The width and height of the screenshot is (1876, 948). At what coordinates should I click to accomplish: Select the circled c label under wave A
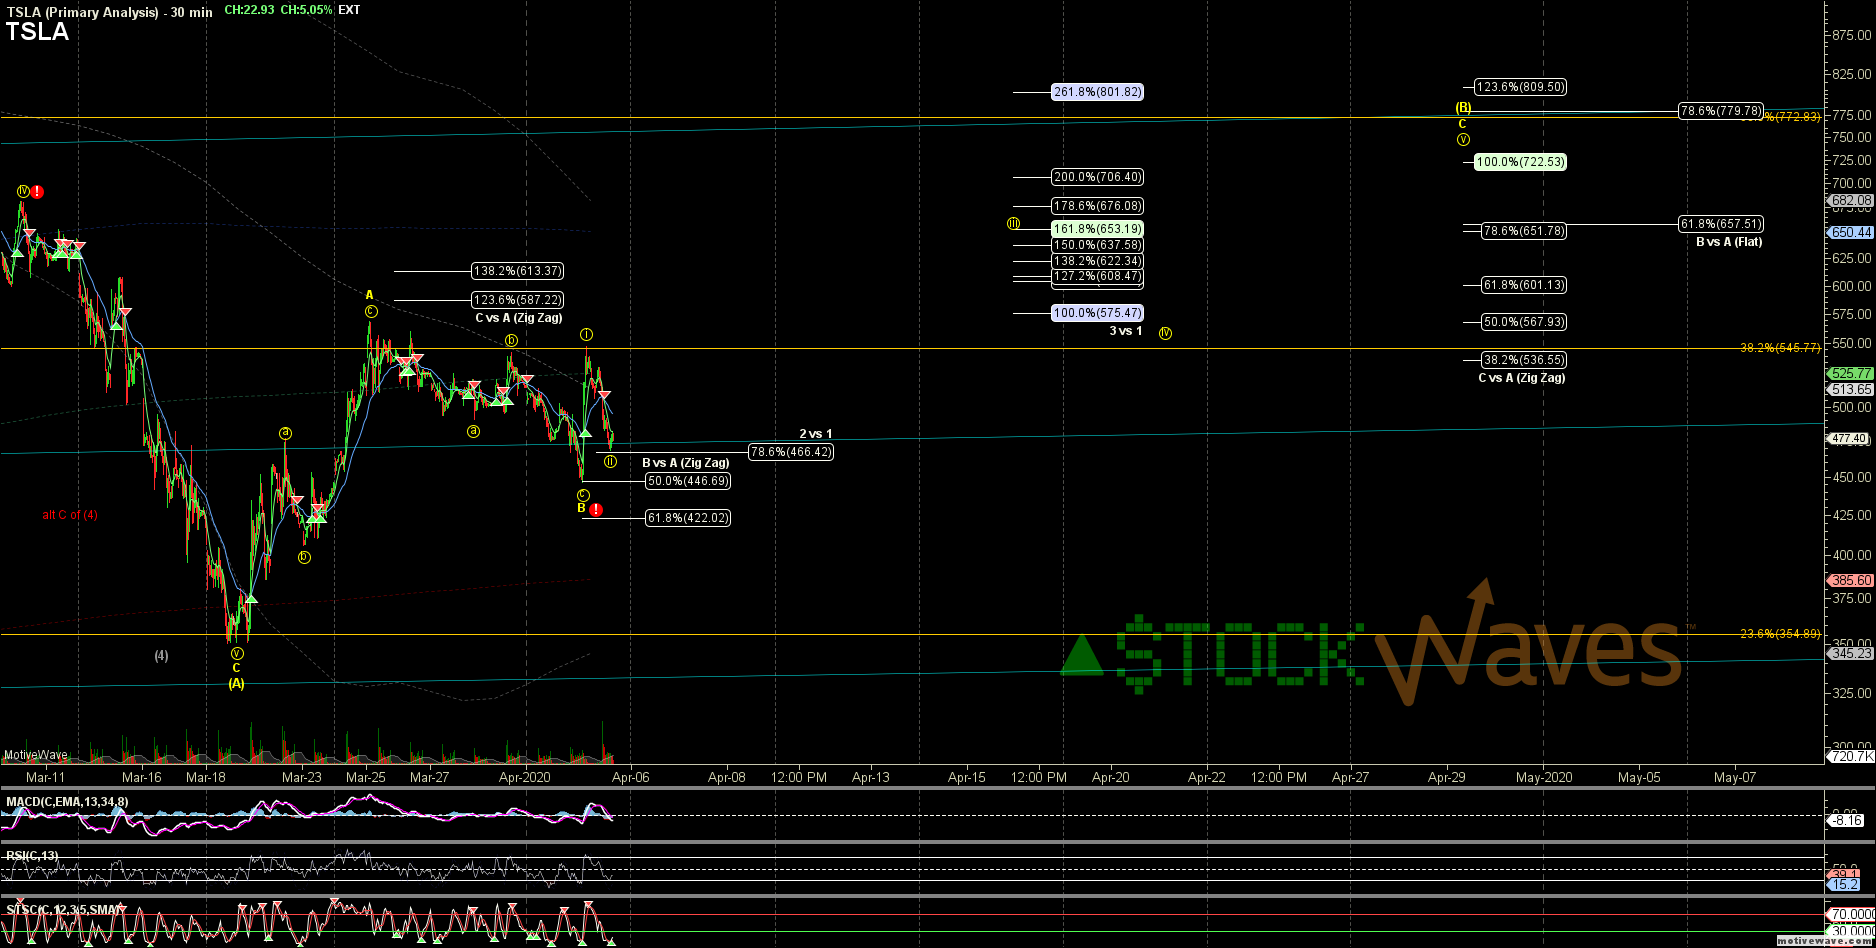click(x=370, y=311)
